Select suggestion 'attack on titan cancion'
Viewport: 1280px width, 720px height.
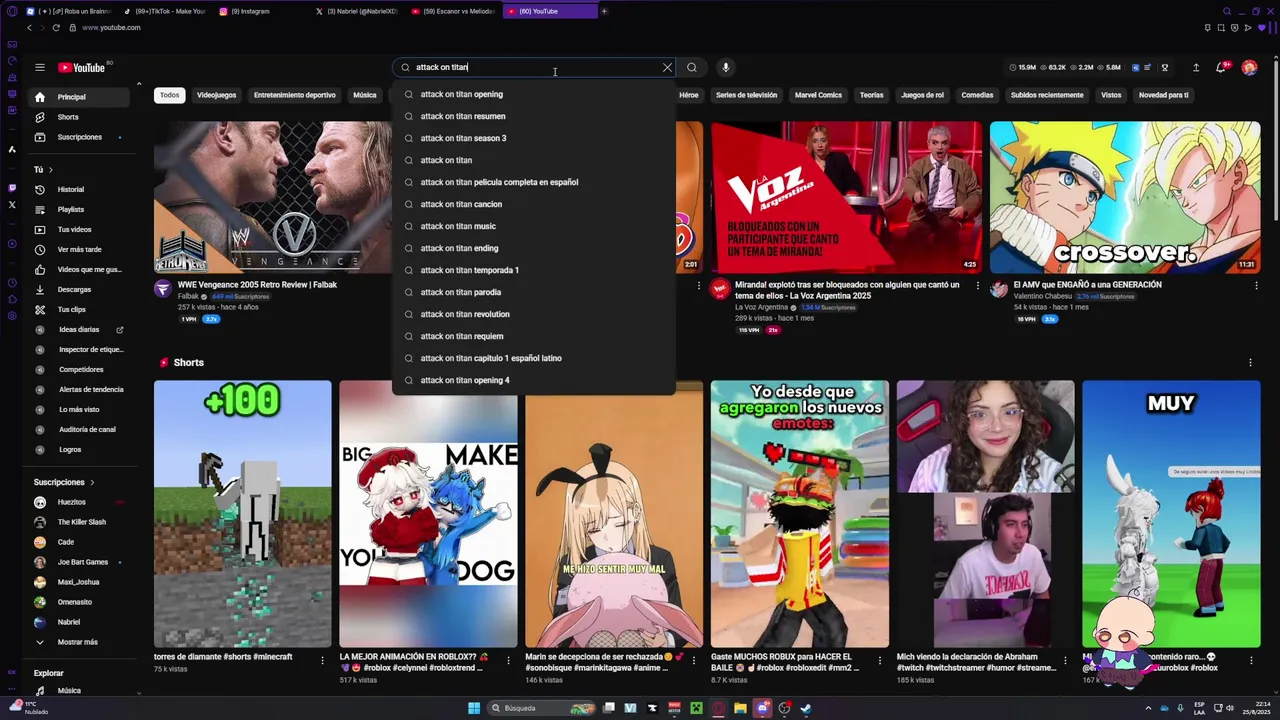point(534,204)
